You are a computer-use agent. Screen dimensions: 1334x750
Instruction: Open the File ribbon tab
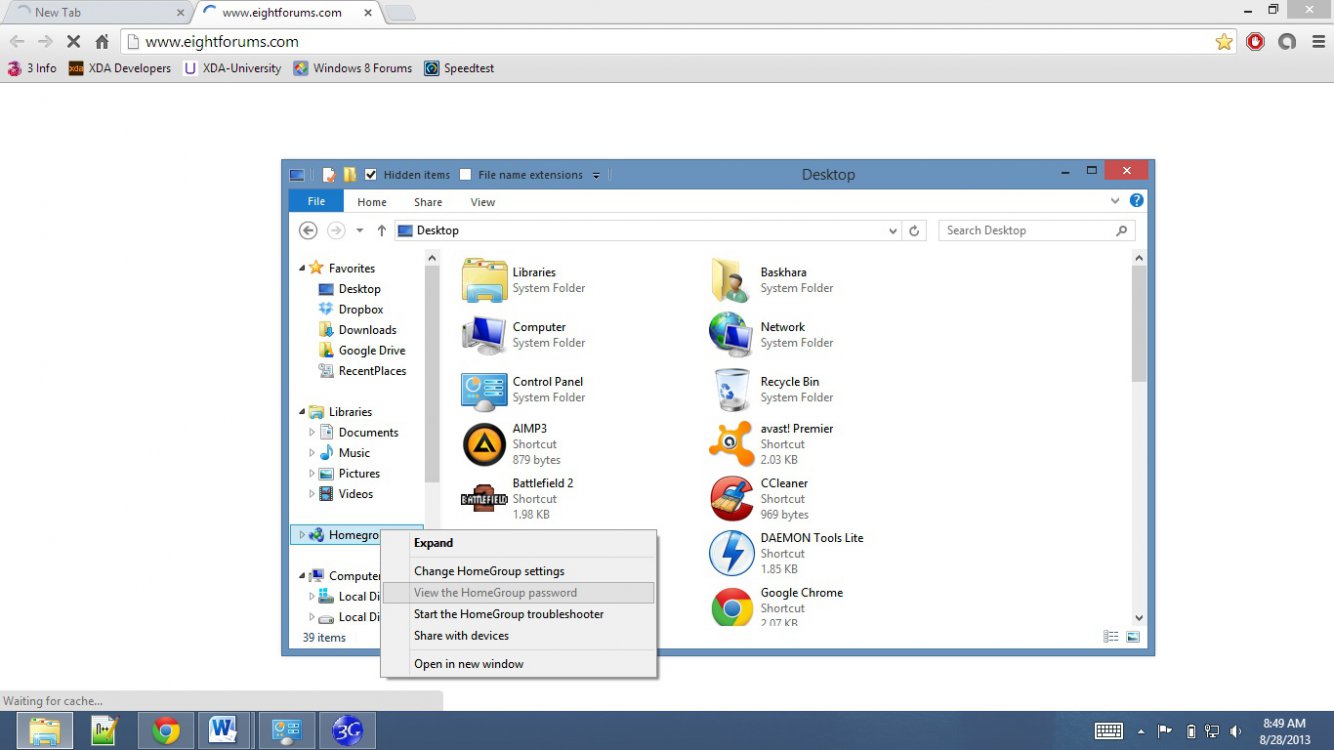click(x=316, y=201)
